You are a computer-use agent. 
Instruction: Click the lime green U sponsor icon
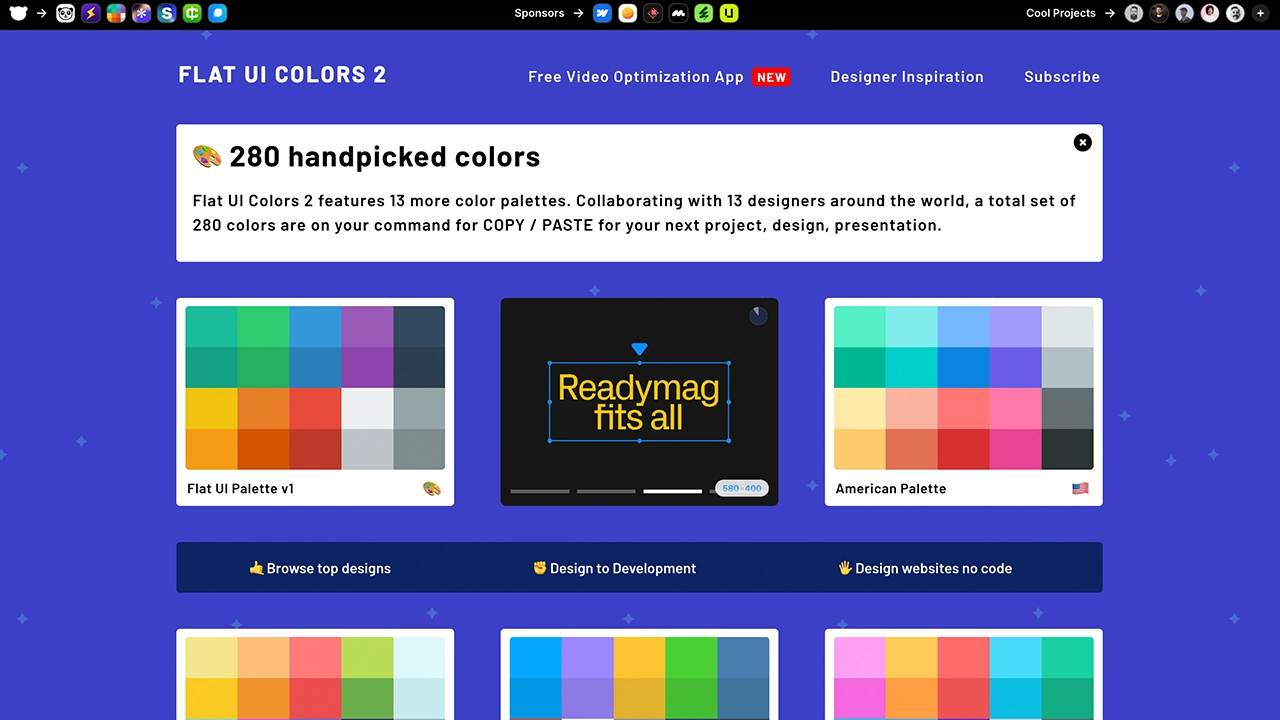(x=730, y=13)
